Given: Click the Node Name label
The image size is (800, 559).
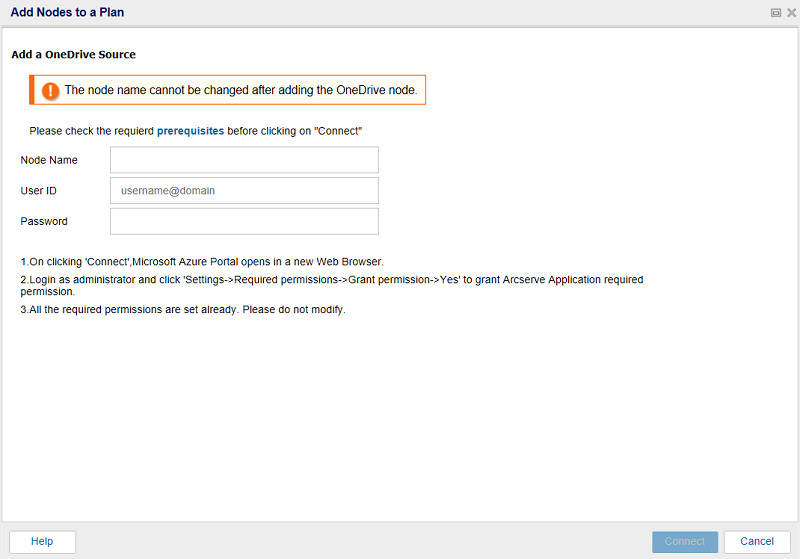Looking at the screenshot, I should click(x=49, y=160).
